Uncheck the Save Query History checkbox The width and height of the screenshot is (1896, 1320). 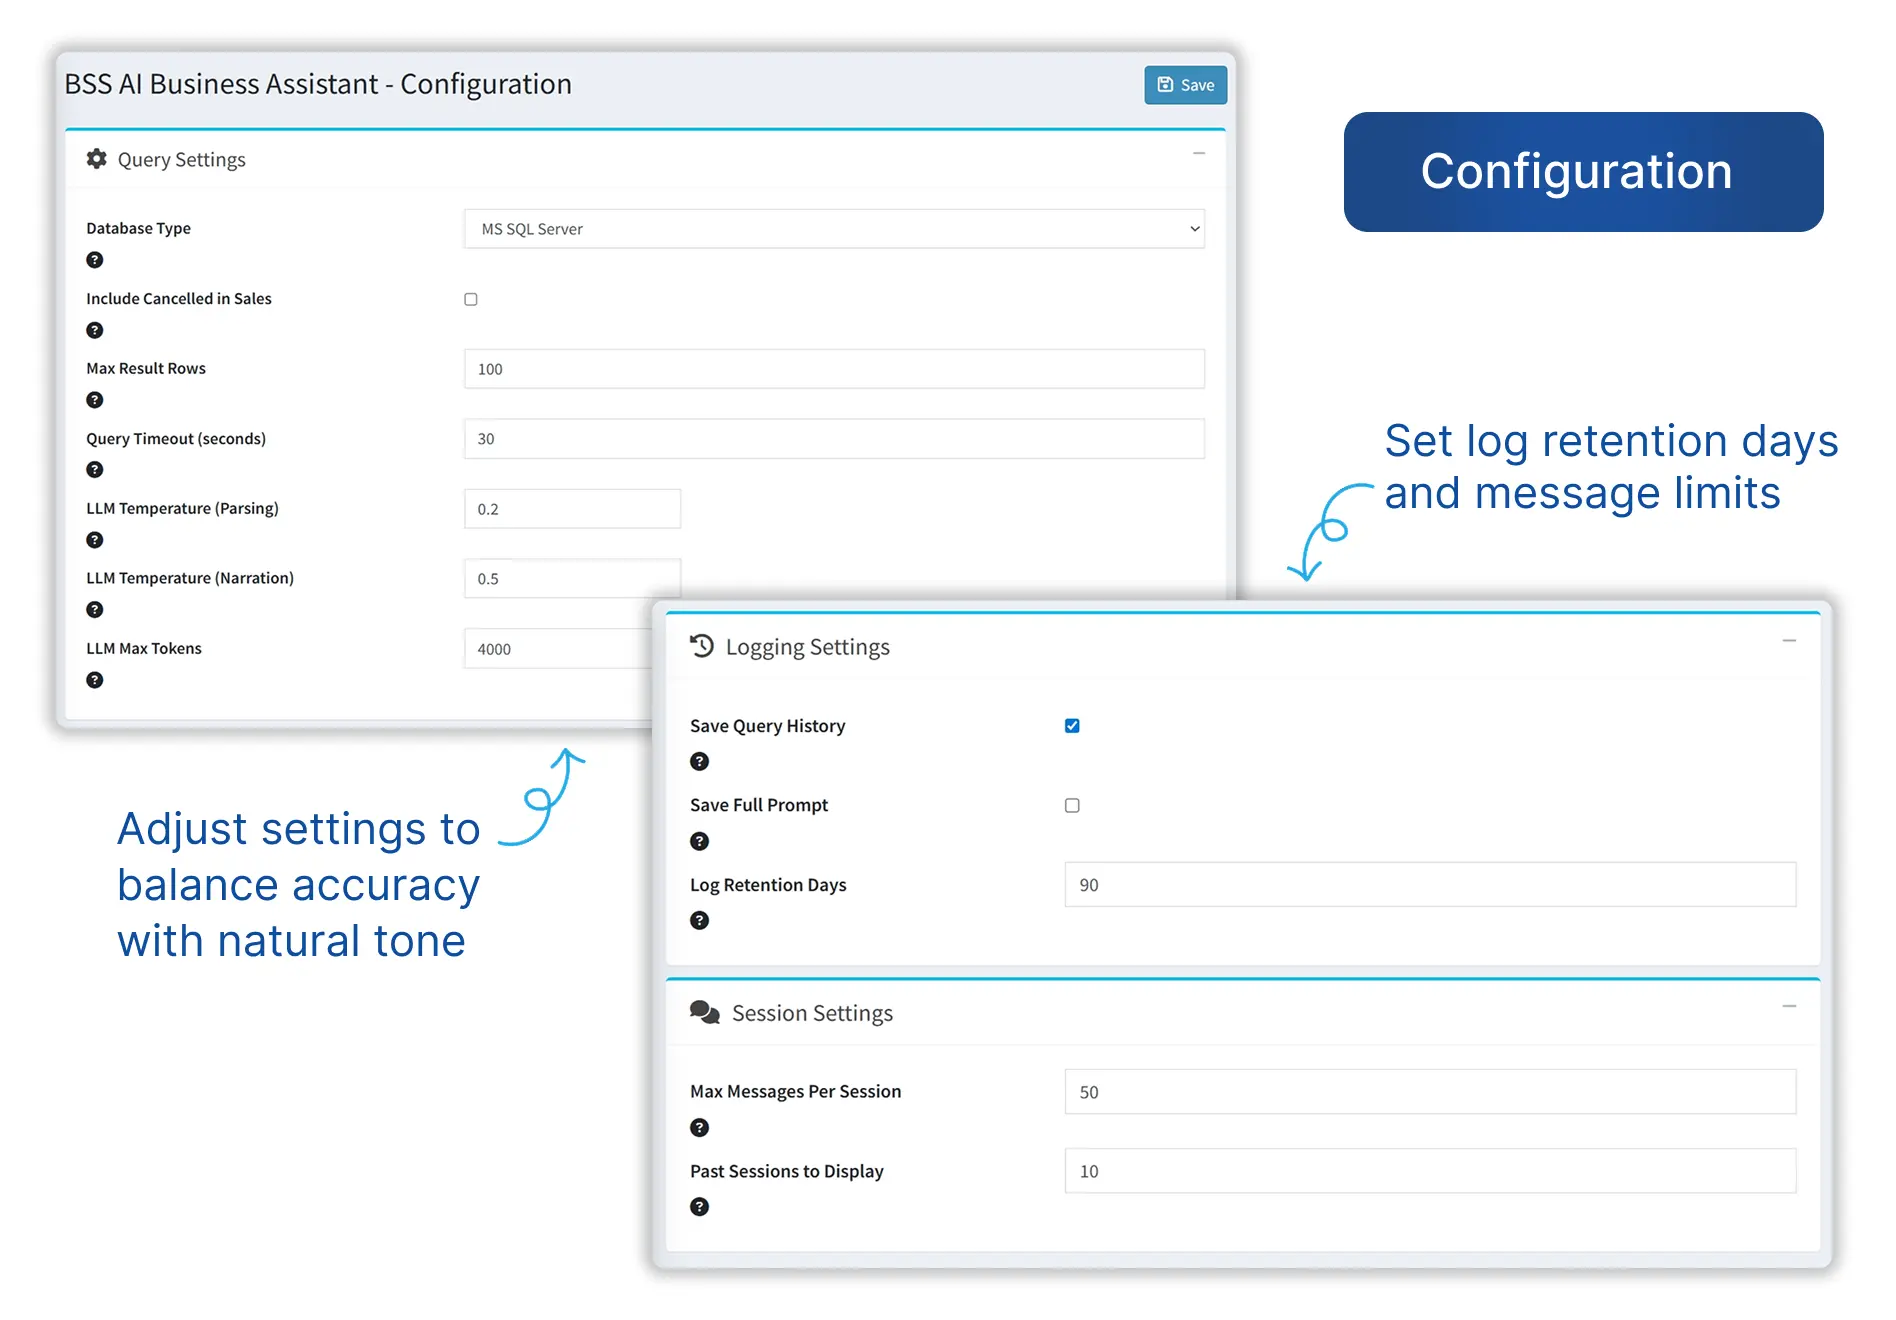(x=1072, y=726)
